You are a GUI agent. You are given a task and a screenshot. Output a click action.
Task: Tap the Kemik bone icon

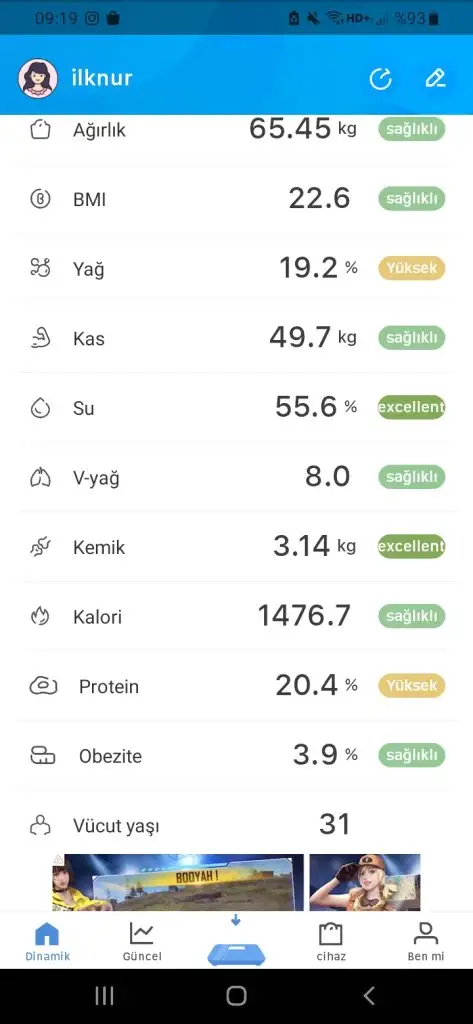[41, 547]
